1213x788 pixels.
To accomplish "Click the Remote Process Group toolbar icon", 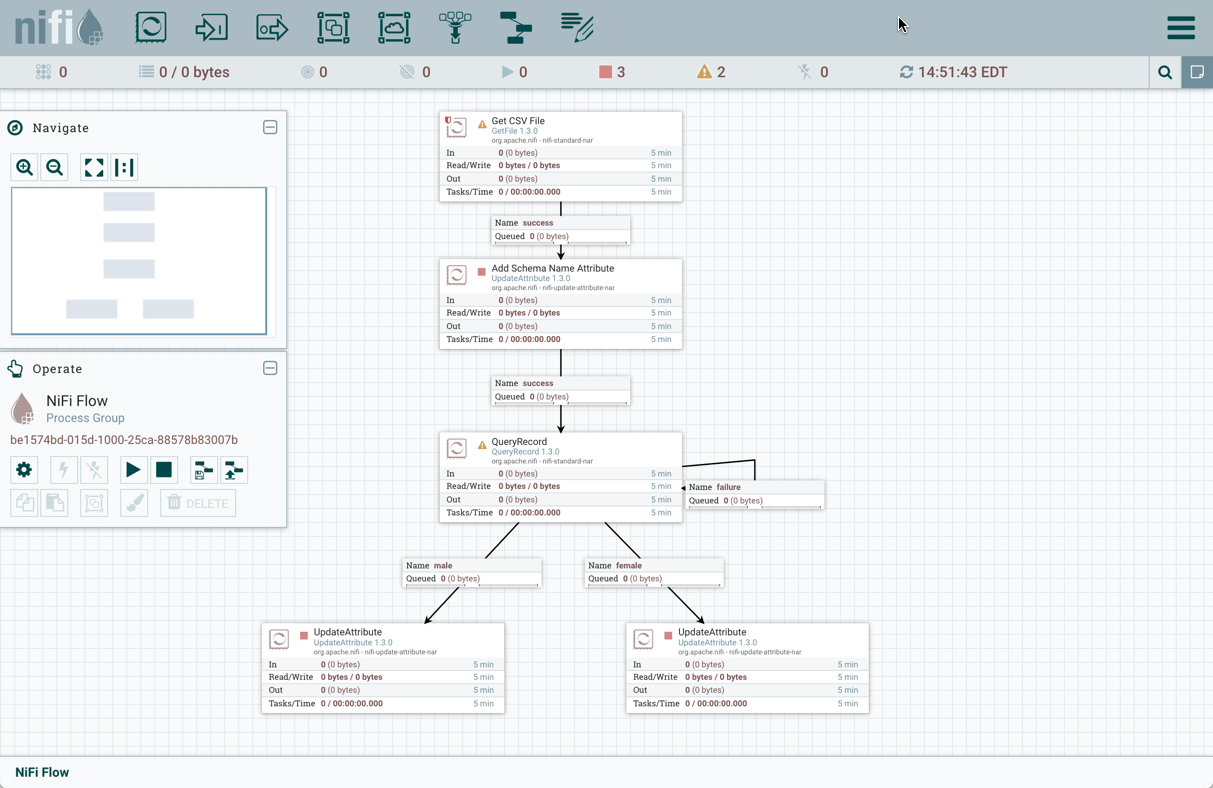I will pyautogui.click(x=394, y=27).
